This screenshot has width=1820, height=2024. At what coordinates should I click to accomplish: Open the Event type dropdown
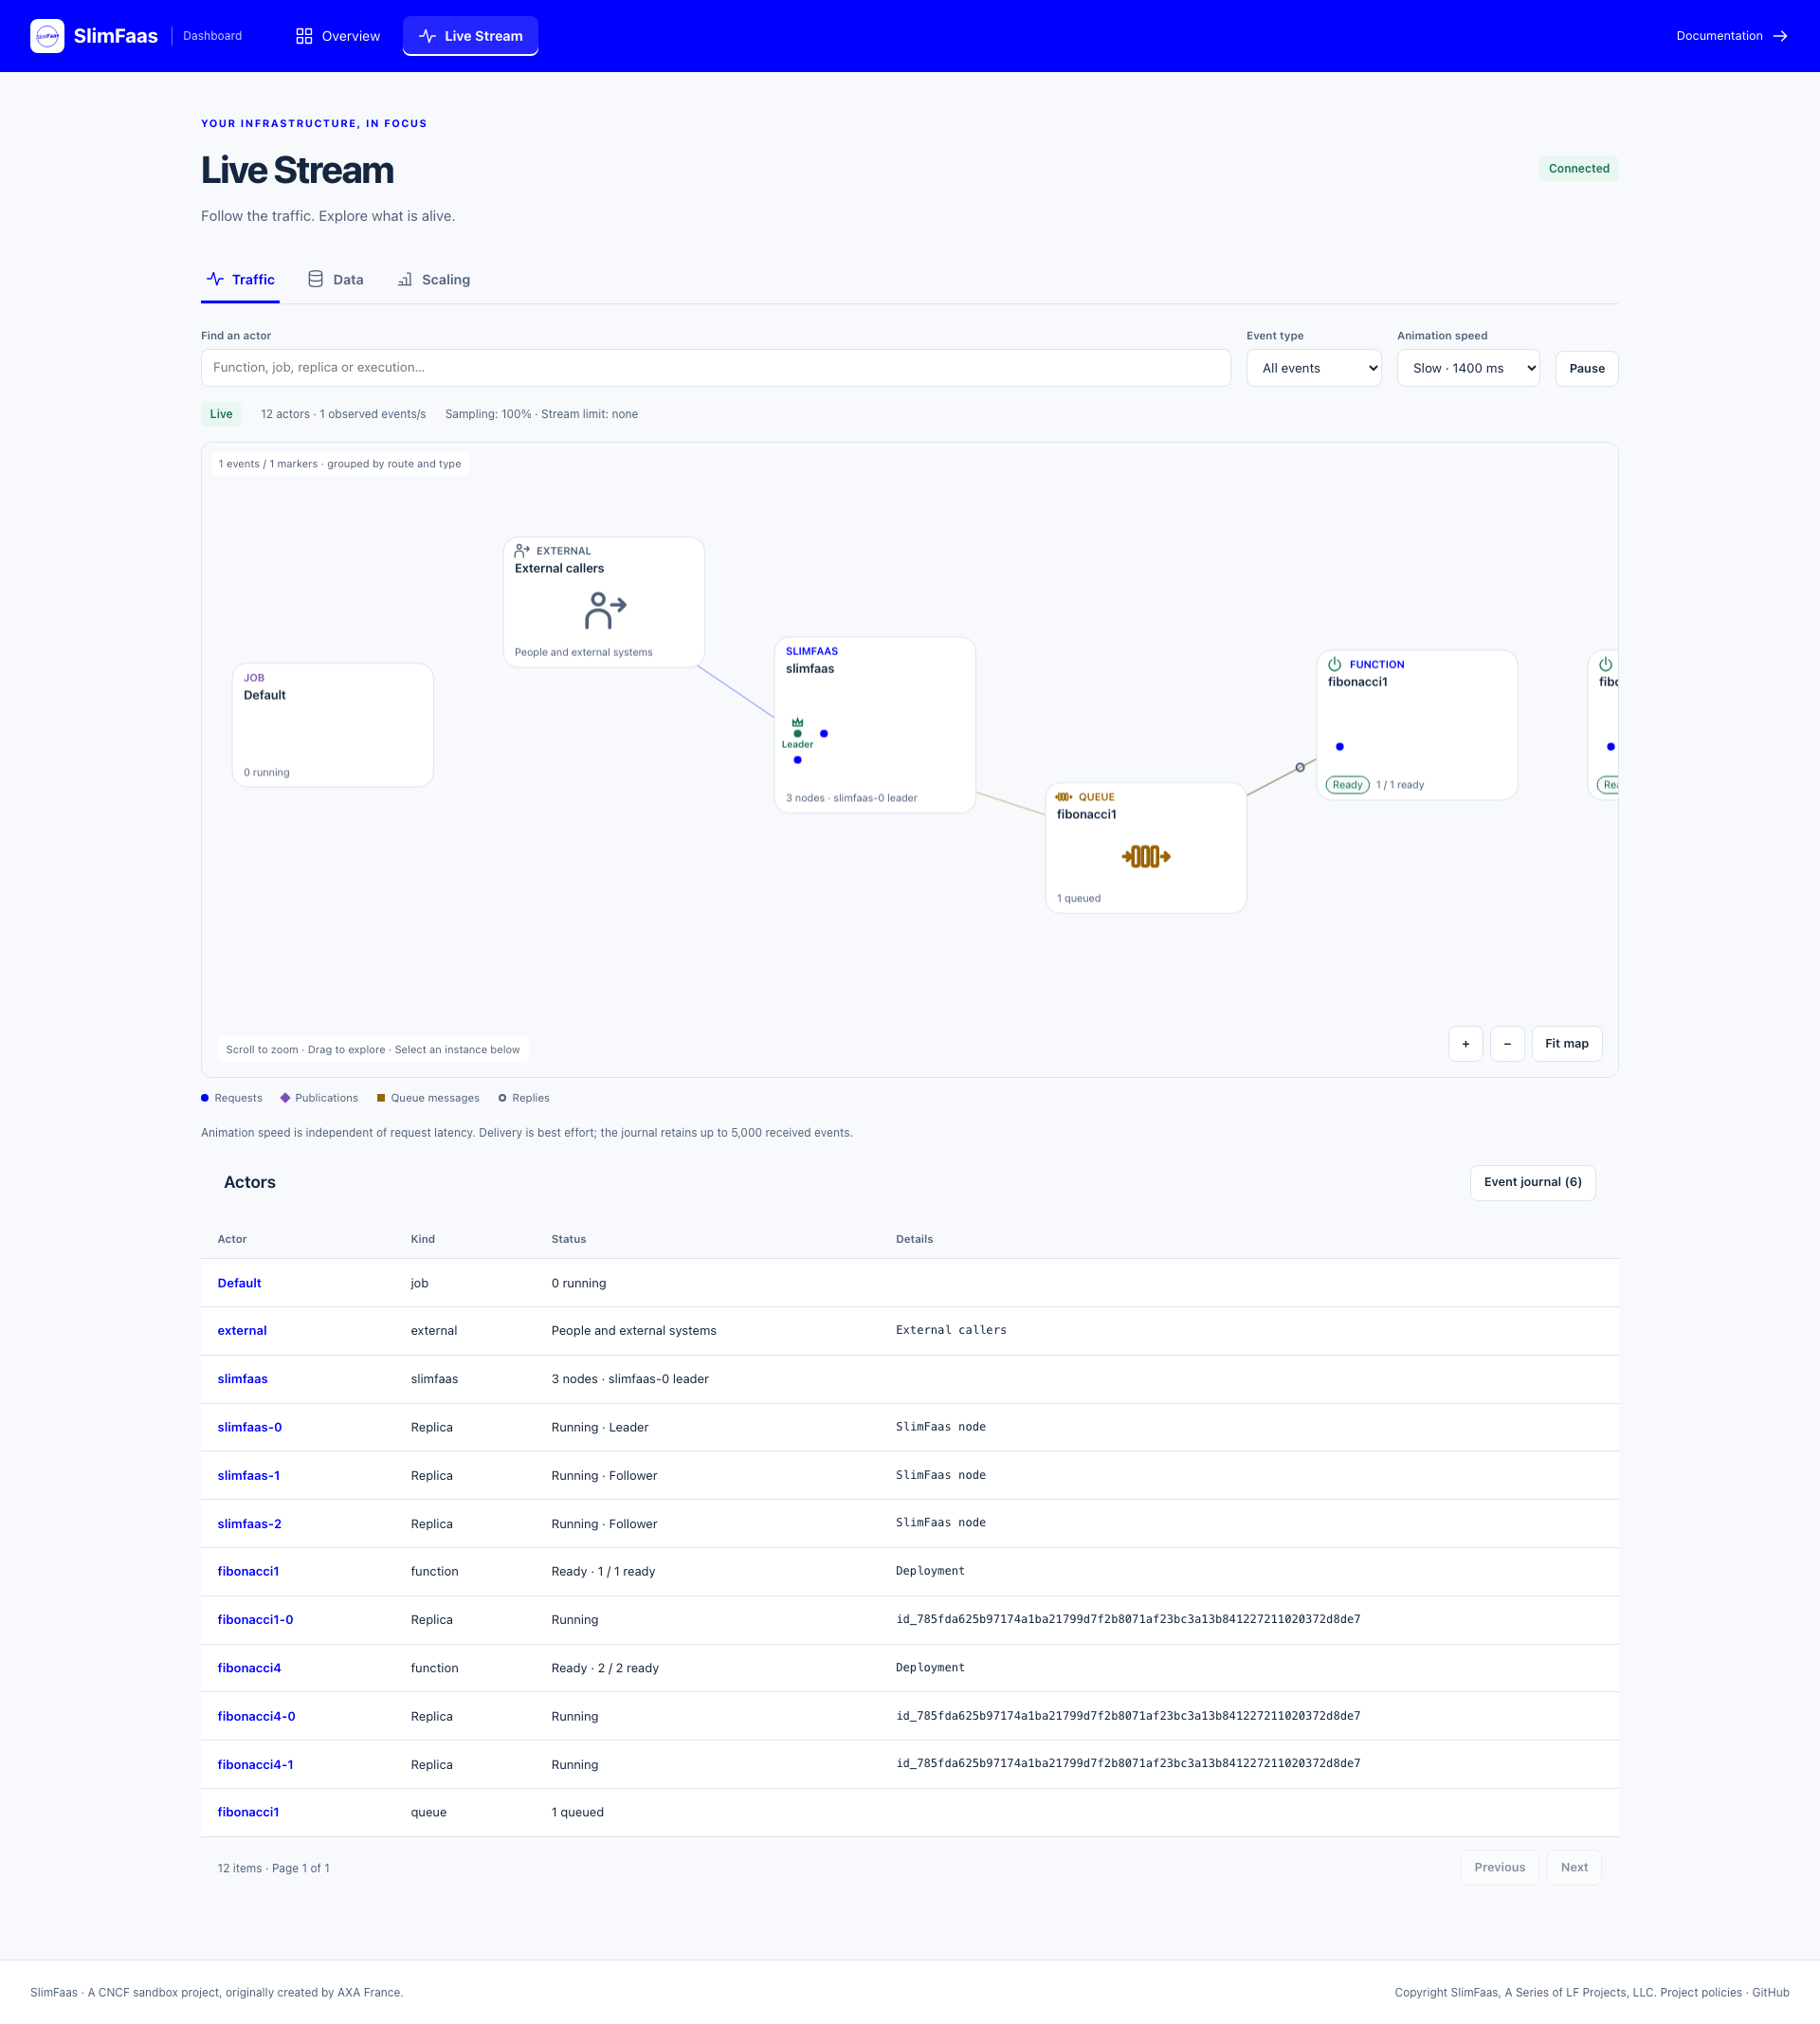click(1314, 368)
